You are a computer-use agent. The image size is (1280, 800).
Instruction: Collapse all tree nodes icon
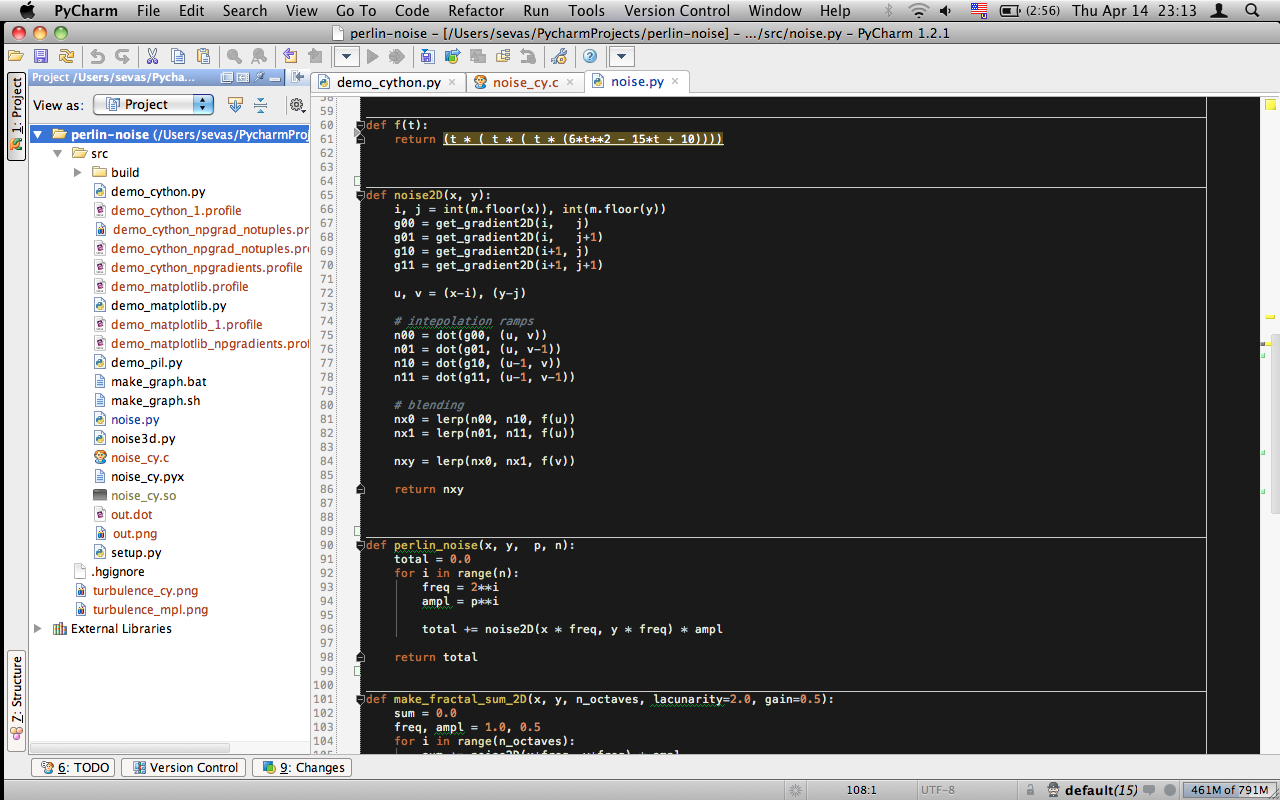coord(260,104)
